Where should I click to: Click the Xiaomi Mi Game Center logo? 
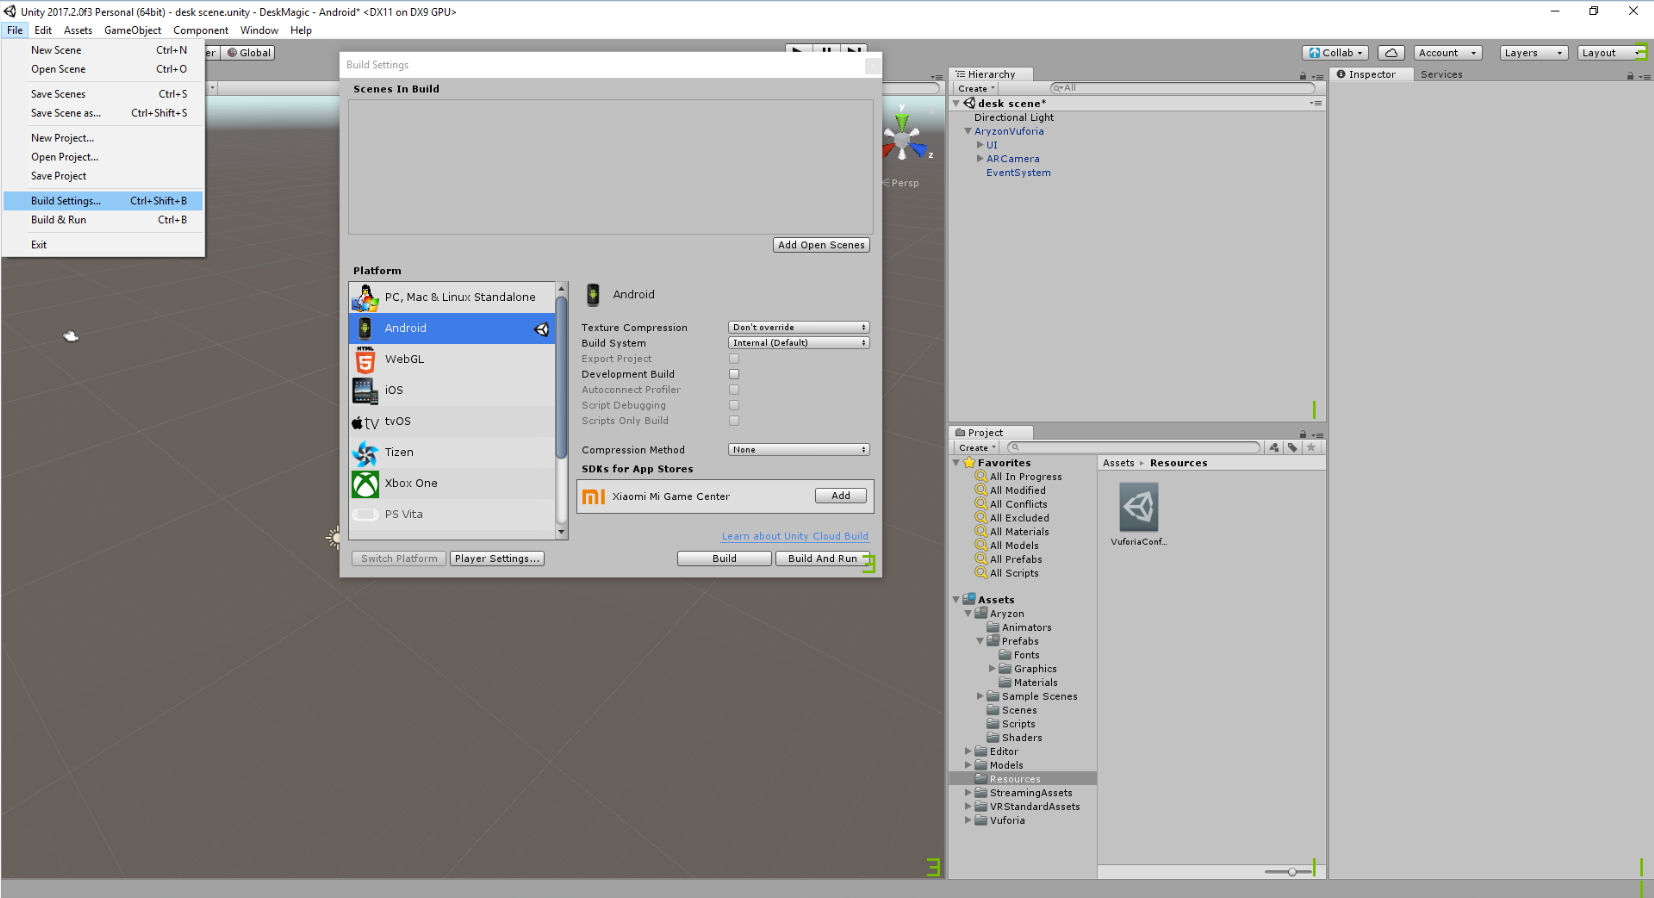point(594,496)
